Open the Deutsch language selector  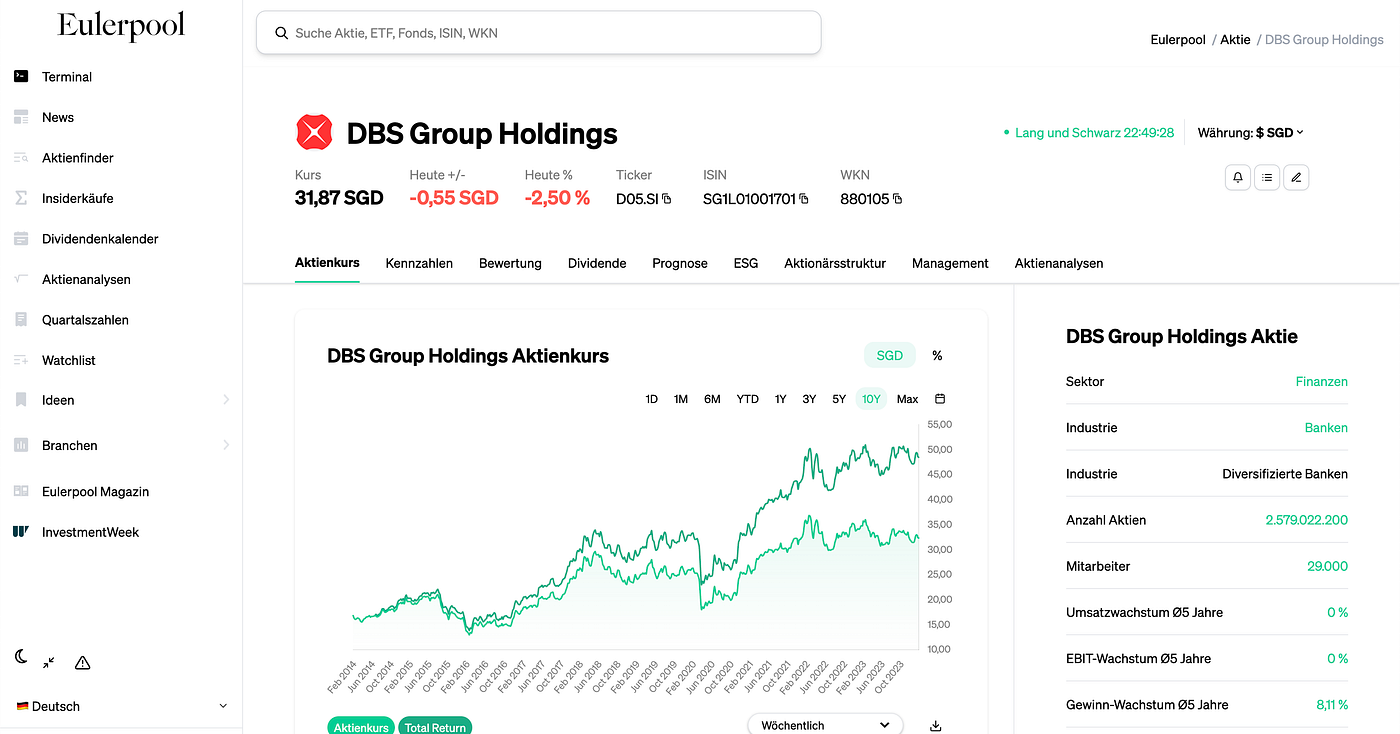click(122, 706)
